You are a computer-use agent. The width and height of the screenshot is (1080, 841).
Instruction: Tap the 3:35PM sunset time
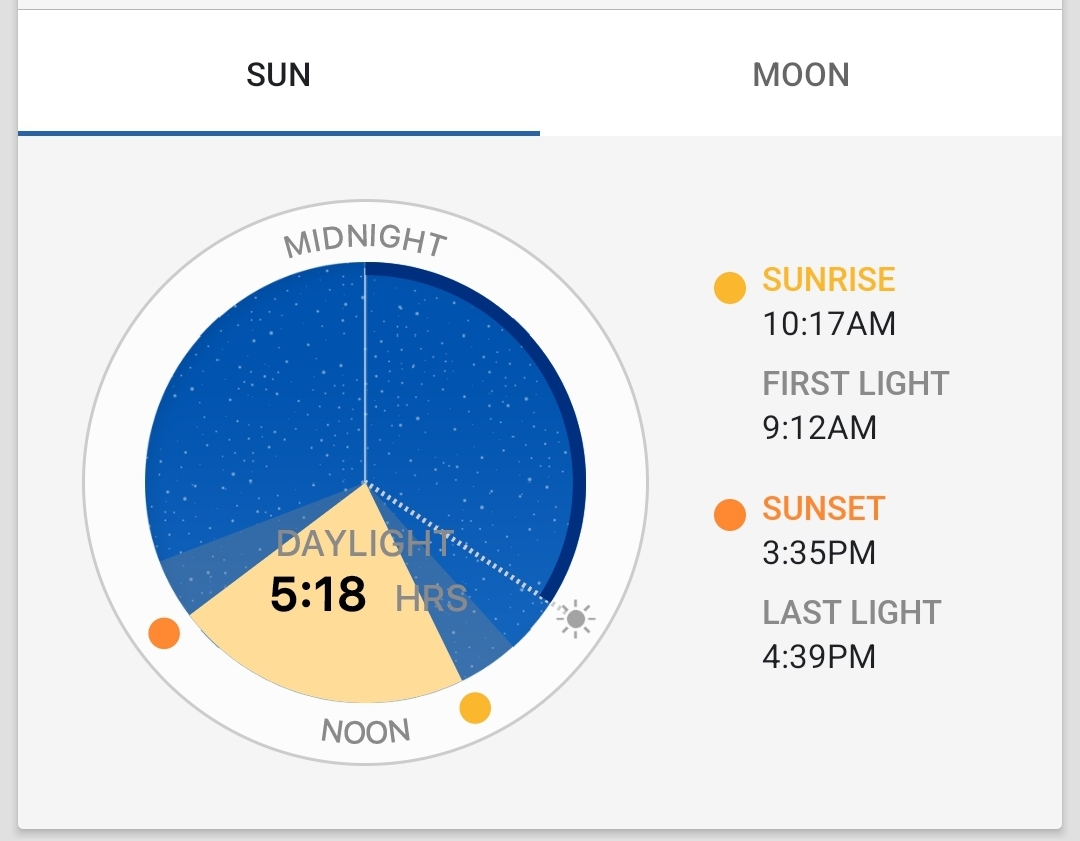(819, 552)
